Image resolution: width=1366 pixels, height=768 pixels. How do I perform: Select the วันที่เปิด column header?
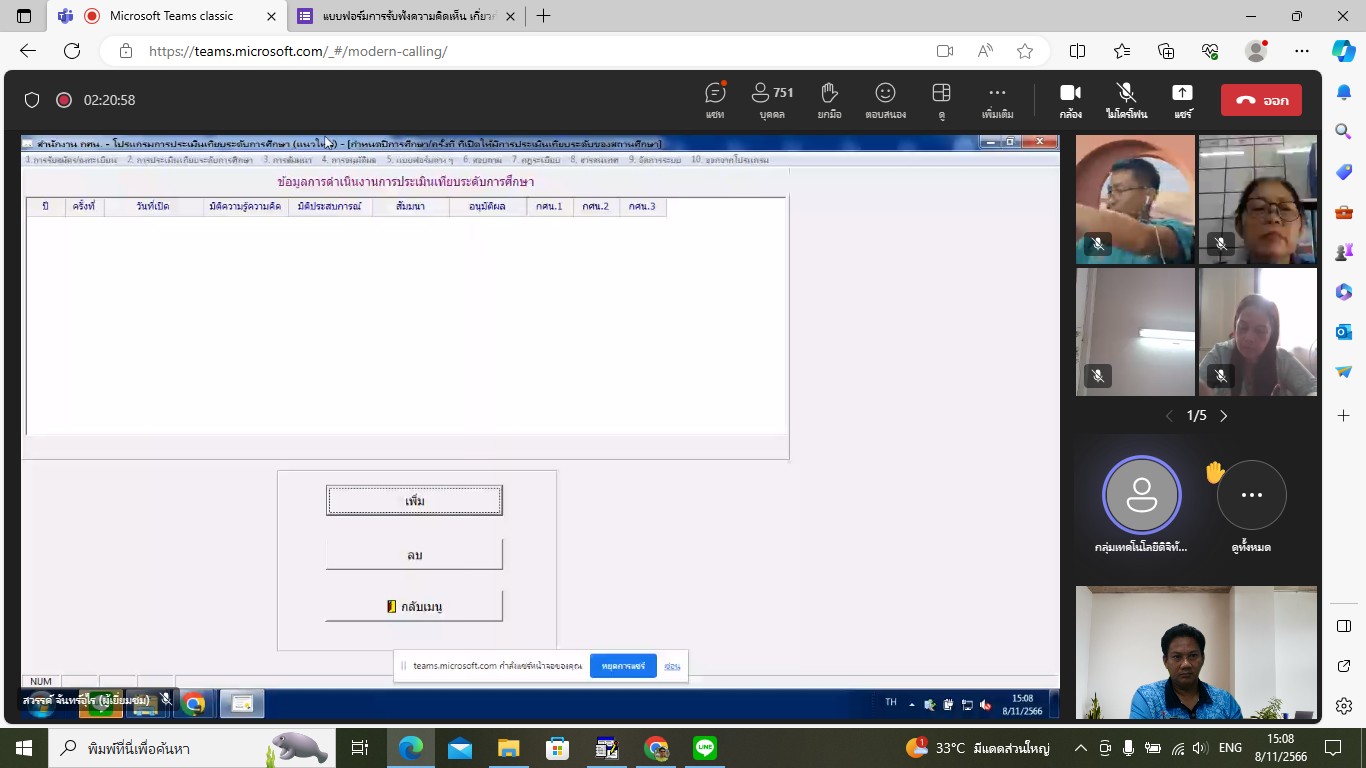click(153, 207)
